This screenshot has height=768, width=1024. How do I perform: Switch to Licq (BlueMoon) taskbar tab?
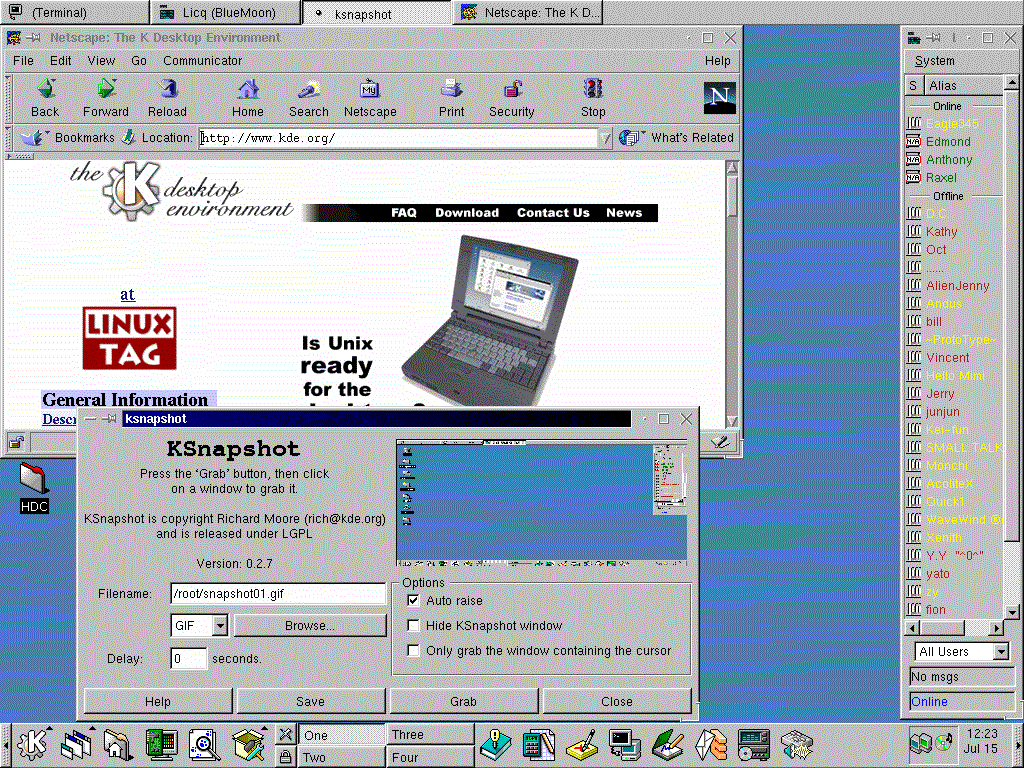tap(226, 13)
